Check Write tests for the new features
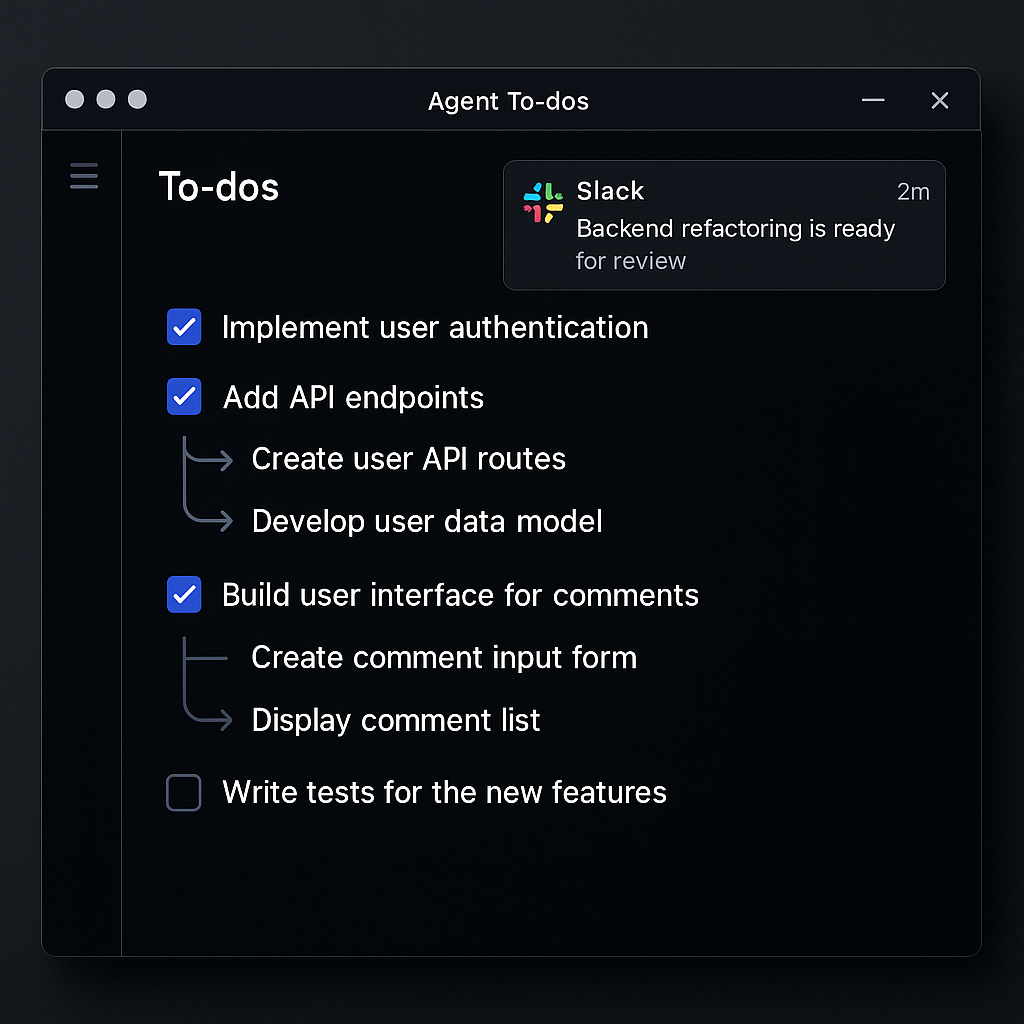This screenshot has height=1024, width=1024. pyautogui.click(x=184, y=792)
